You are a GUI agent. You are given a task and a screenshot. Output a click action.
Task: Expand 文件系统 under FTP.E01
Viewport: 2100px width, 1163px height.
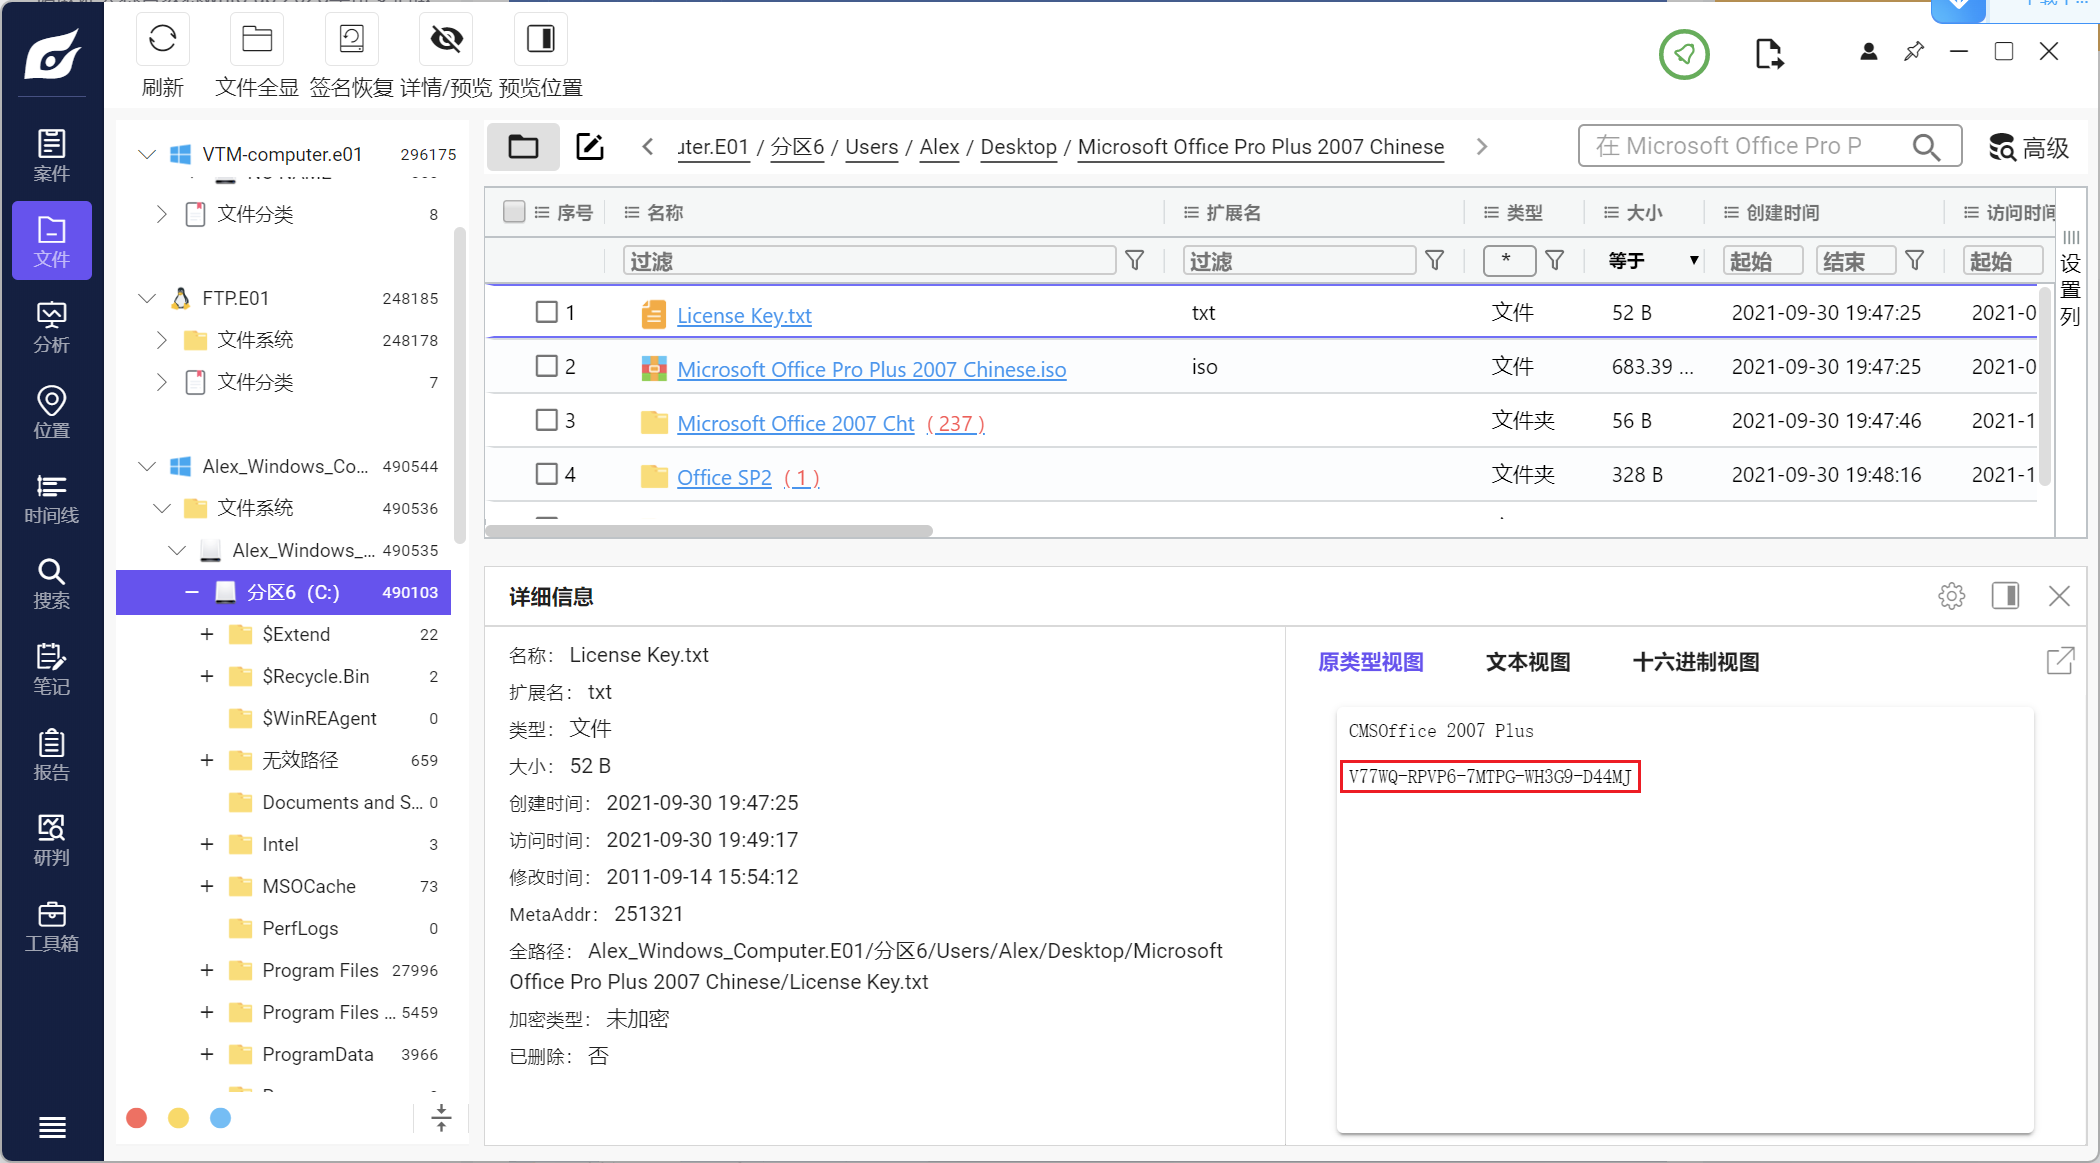point(162,340)
